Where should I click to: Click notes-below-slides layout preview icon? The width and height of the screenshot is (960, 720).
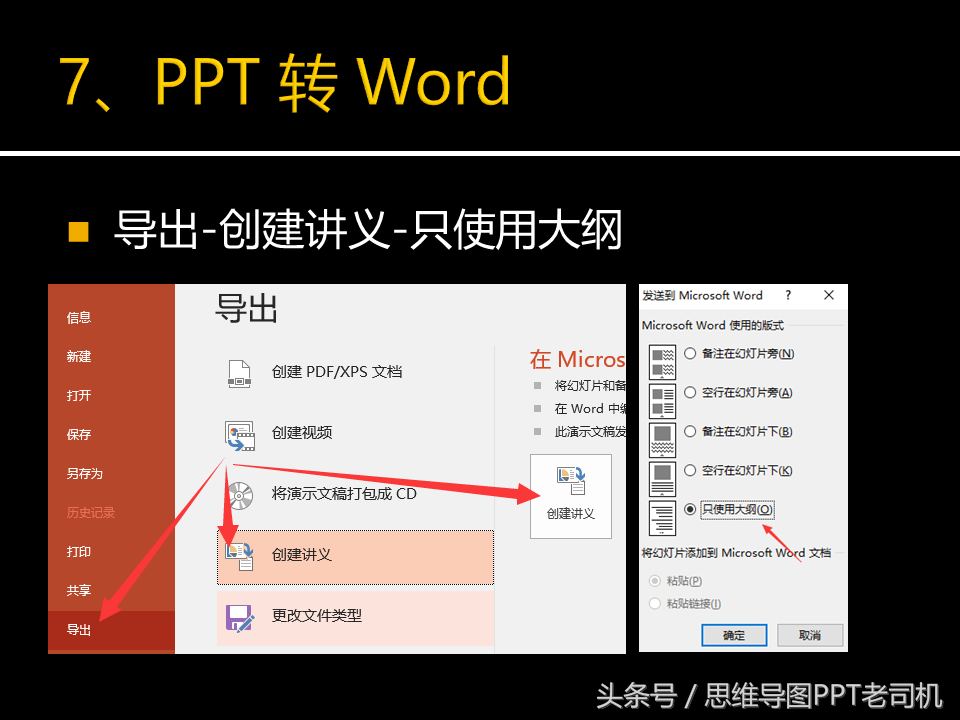coord(662,440)
